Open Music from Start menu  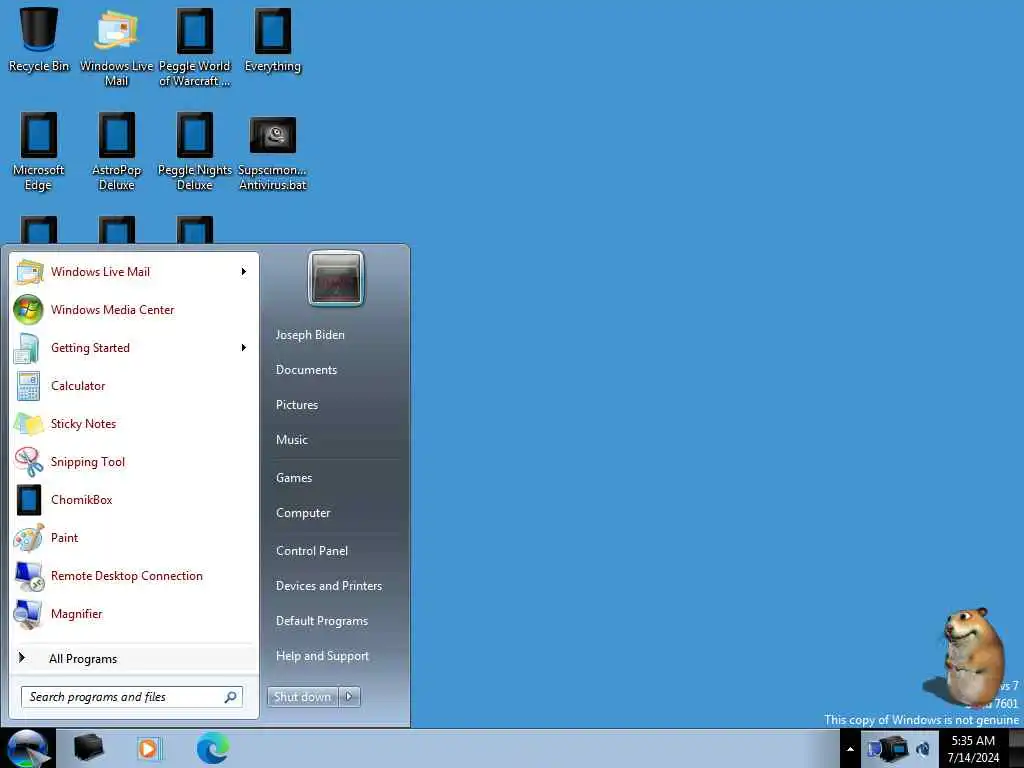(x=292, y=440)
